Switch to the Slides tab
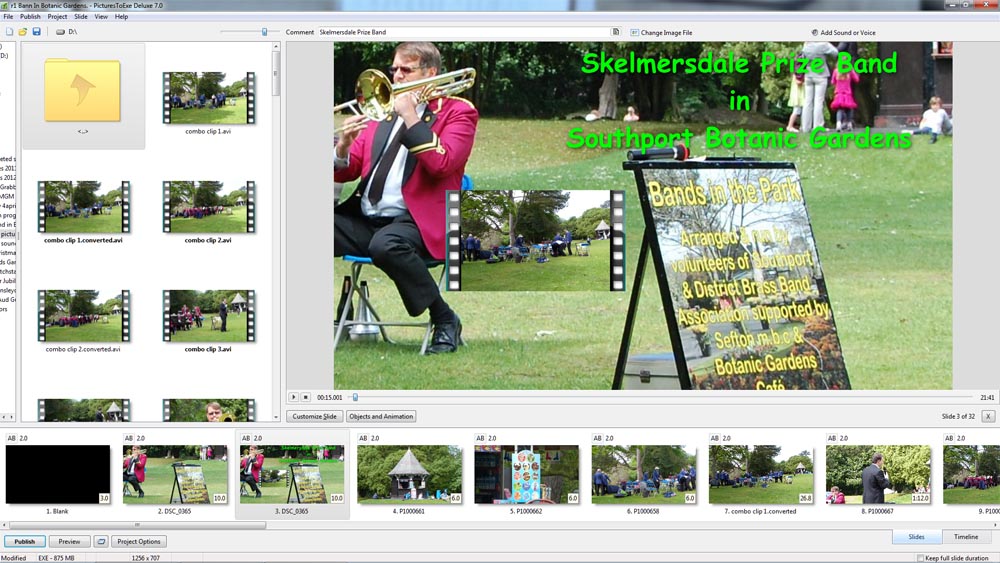The image size is (1000, 563). pyautogui.click(x=916, y=537)
